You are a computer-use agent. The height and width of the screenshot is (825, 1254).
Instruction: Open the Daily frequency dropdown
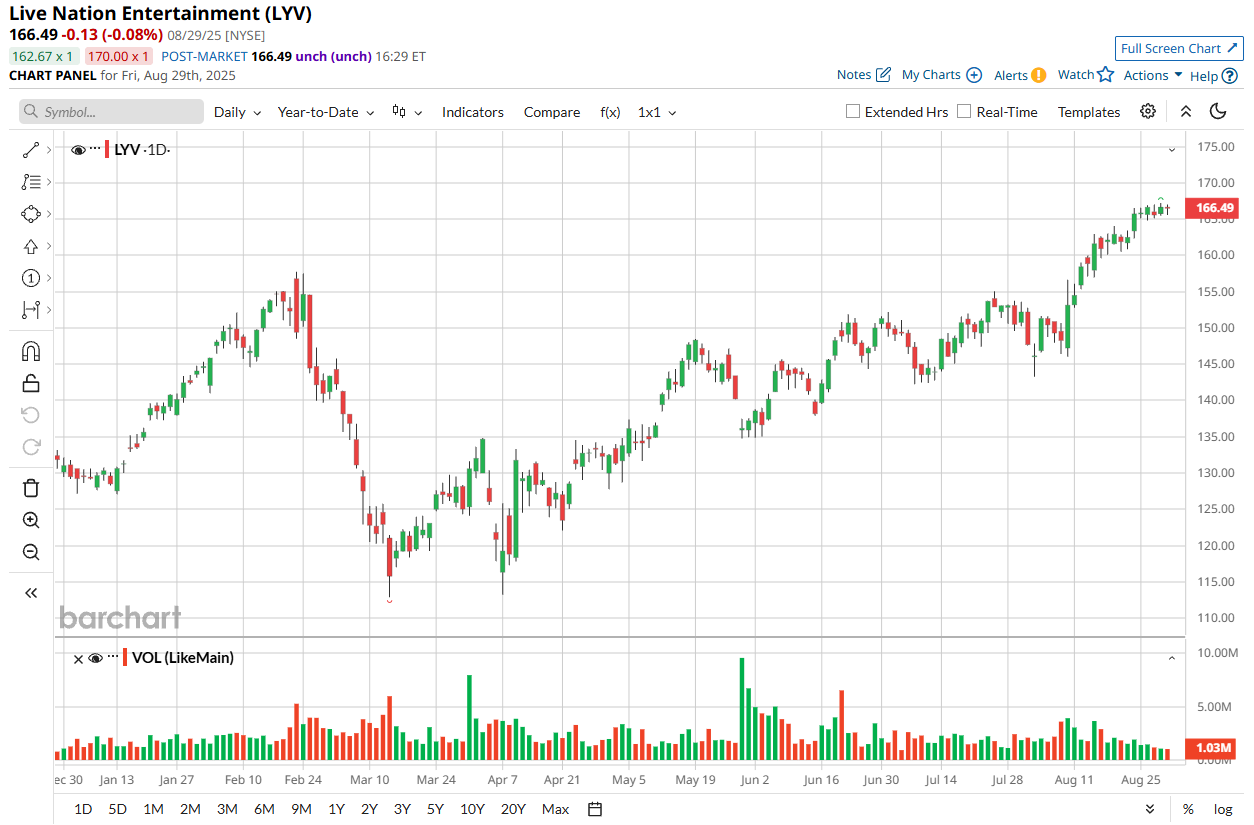coord(238,112)
